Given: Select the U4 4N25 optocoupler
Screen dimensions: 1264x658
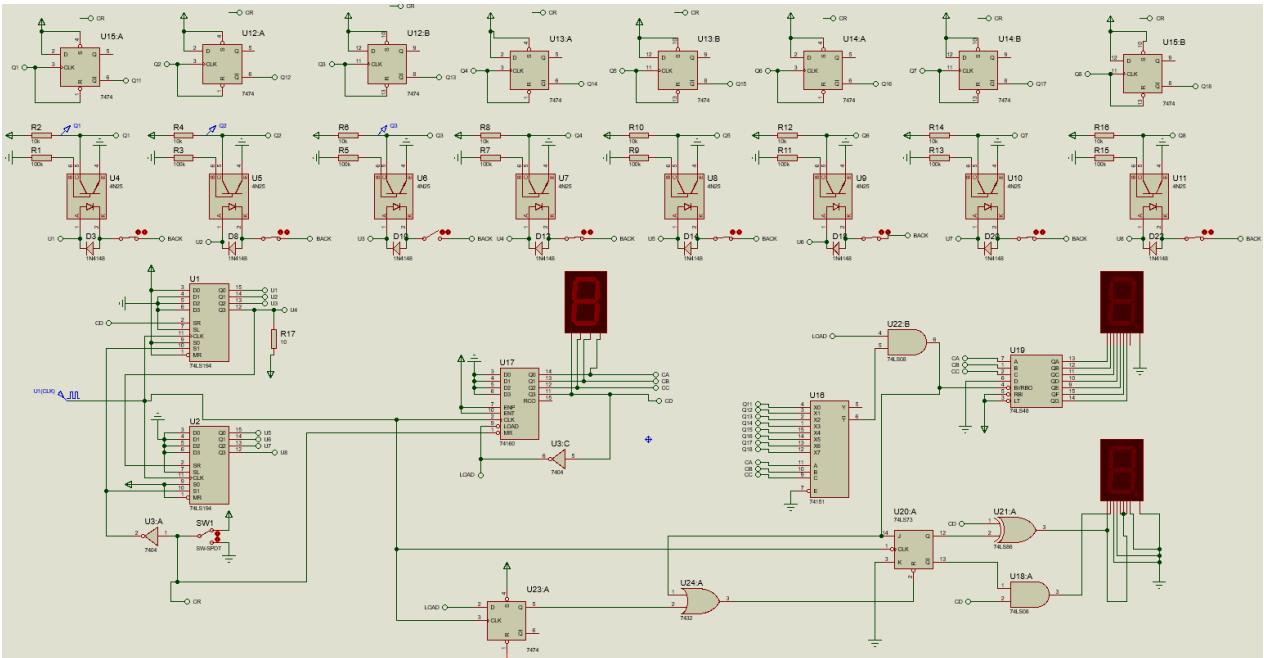Looking at the screenshot, I should [x=88, y=195].
